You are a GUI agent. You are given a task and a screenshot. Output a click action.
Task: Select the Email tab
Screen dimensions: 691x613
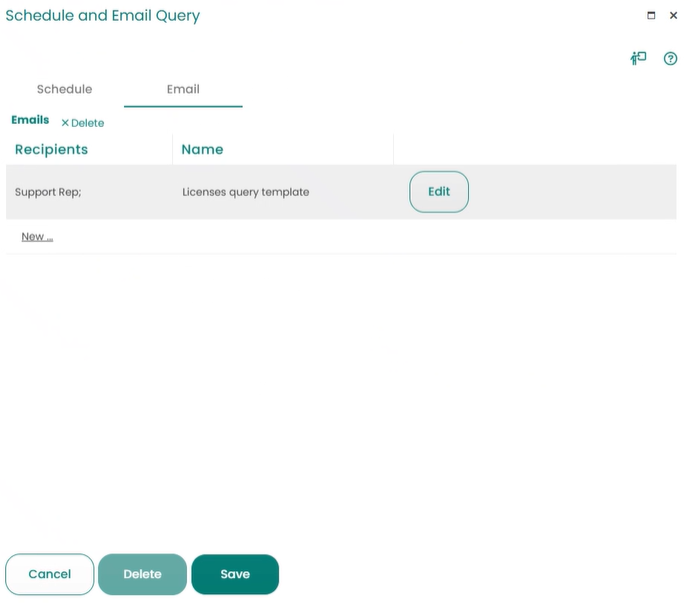pyautogui.click(x=183, y=89)
